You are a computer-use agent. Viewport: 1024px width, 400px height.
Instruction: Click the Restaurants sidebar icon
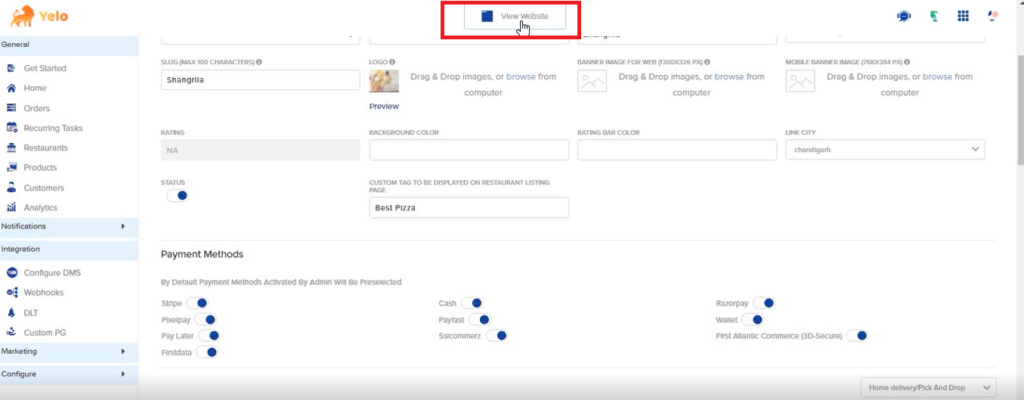pyautogui.click(x=12, y=148)
